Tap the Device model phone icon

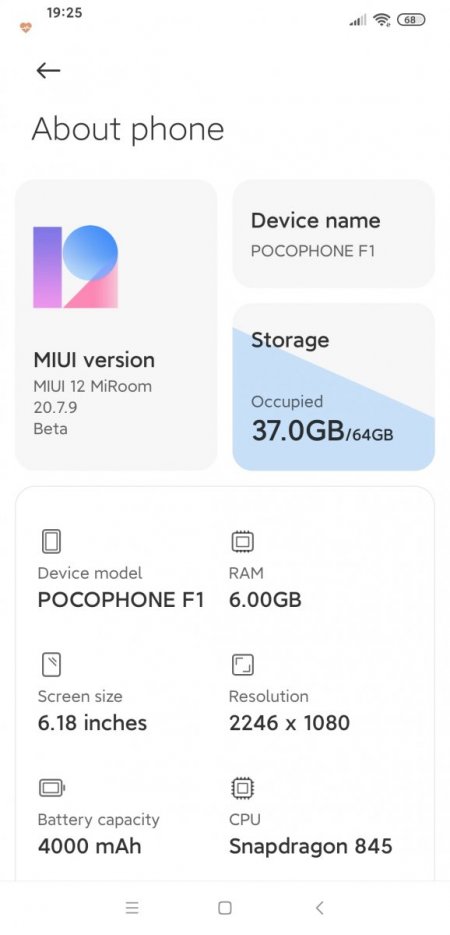point(51,542)
